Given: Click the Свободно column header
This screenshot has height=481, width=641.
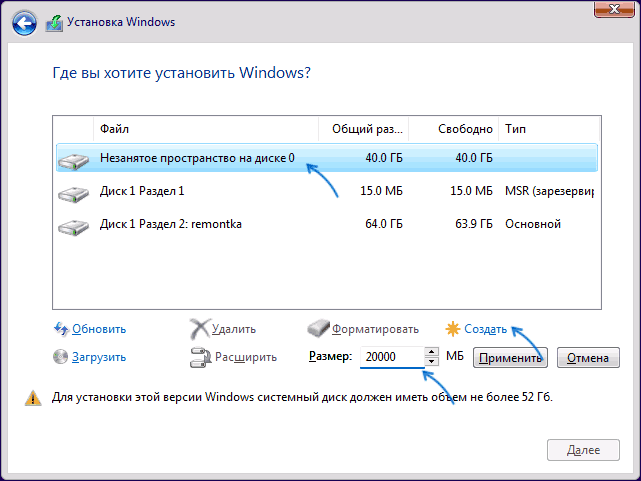Looking at the screenshot, I should pos(453,129).
